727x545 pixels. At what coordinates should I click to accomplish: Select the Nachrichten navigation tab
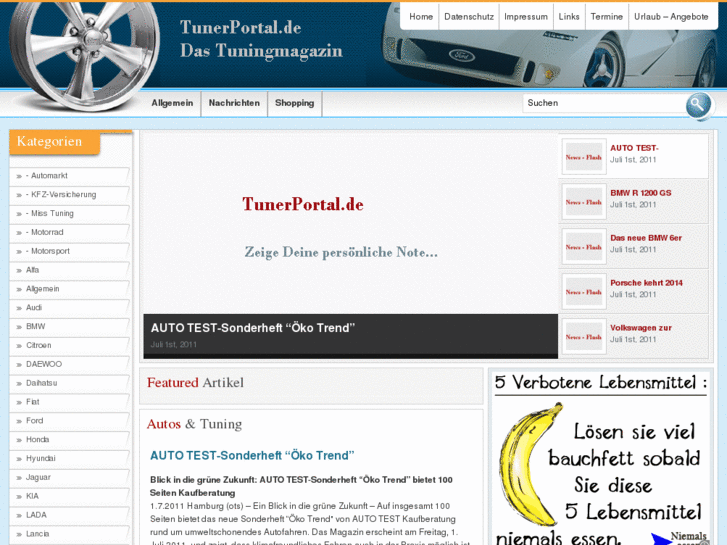point(234,103)
